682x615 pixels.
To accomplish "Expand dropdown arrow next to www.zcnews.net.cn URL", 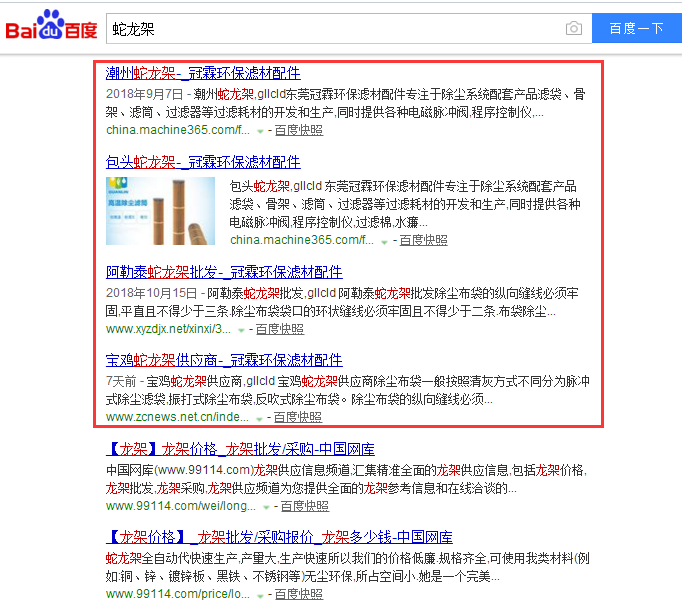I will (x=259, y=418).
